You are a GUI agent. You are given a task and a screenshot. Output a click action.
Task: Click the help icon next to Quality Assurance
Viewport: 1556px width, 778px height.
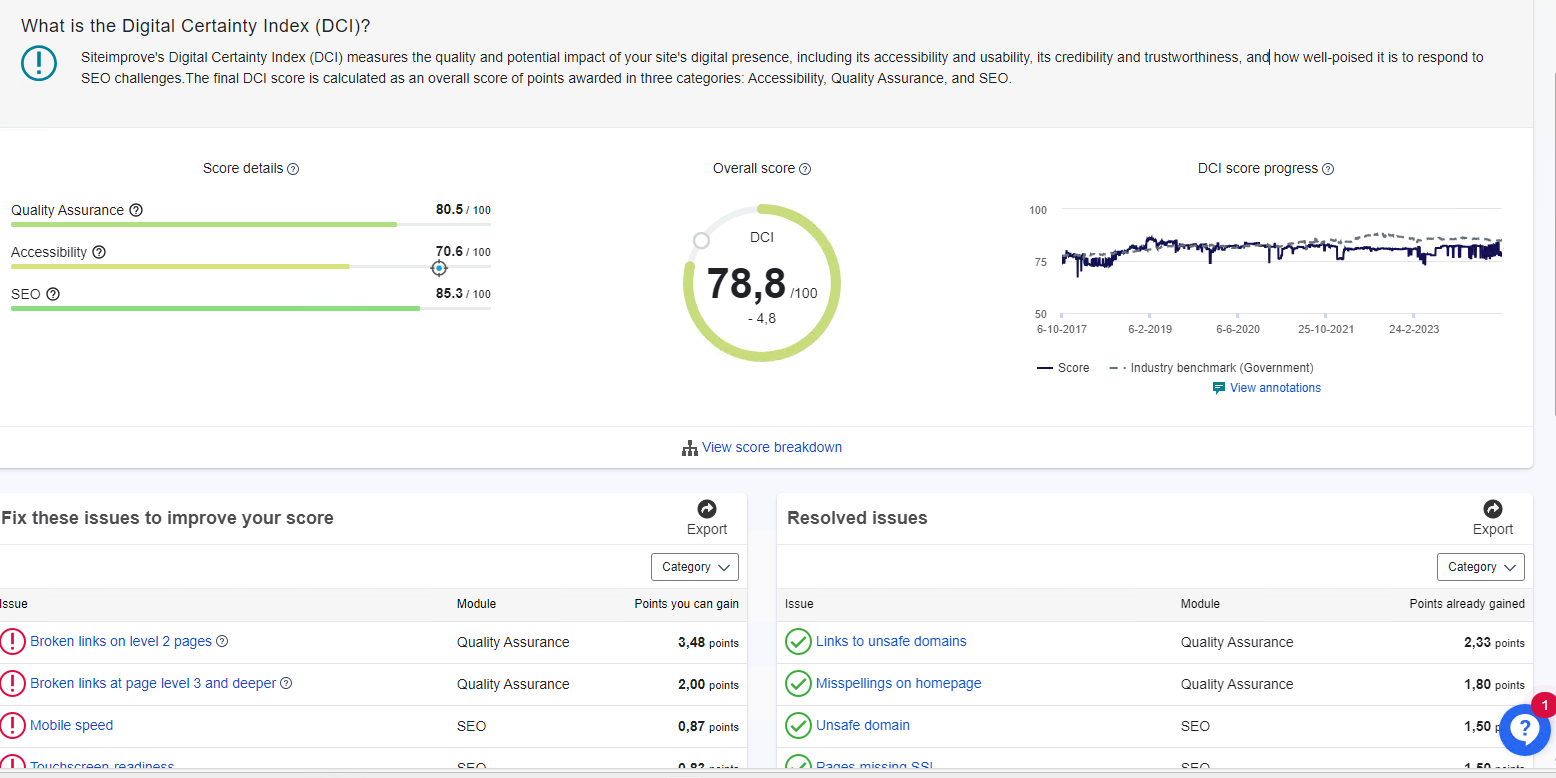(x=136, y=210)
